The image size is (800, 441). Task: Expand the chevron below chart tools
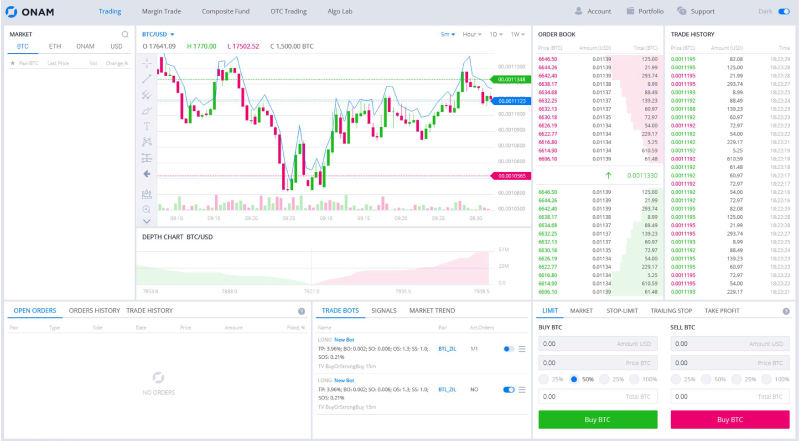146,222
